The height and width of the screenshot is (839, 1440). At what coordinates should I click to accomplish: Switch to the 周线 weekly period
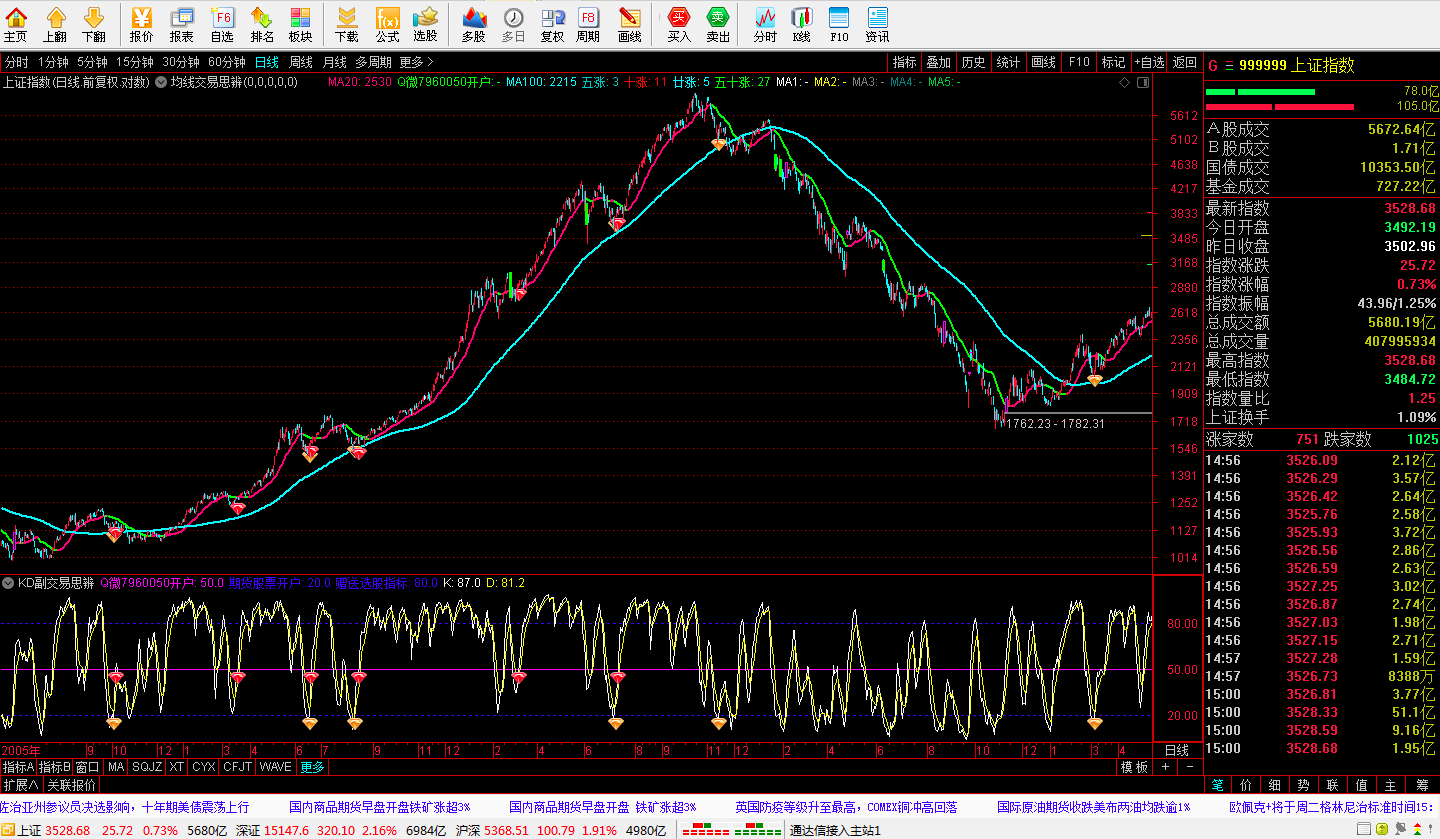point(300,62)
